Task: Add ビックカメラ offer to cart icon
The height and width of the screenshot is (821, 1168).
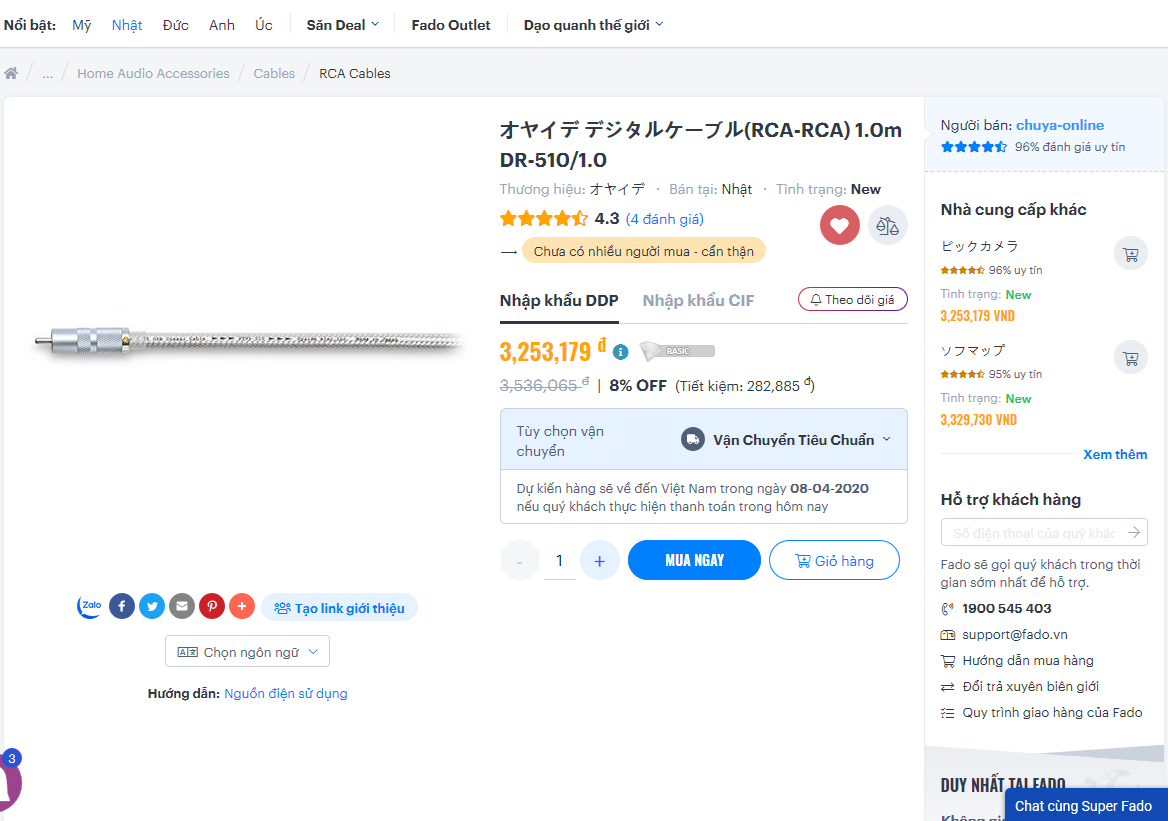Action: 1131,254
